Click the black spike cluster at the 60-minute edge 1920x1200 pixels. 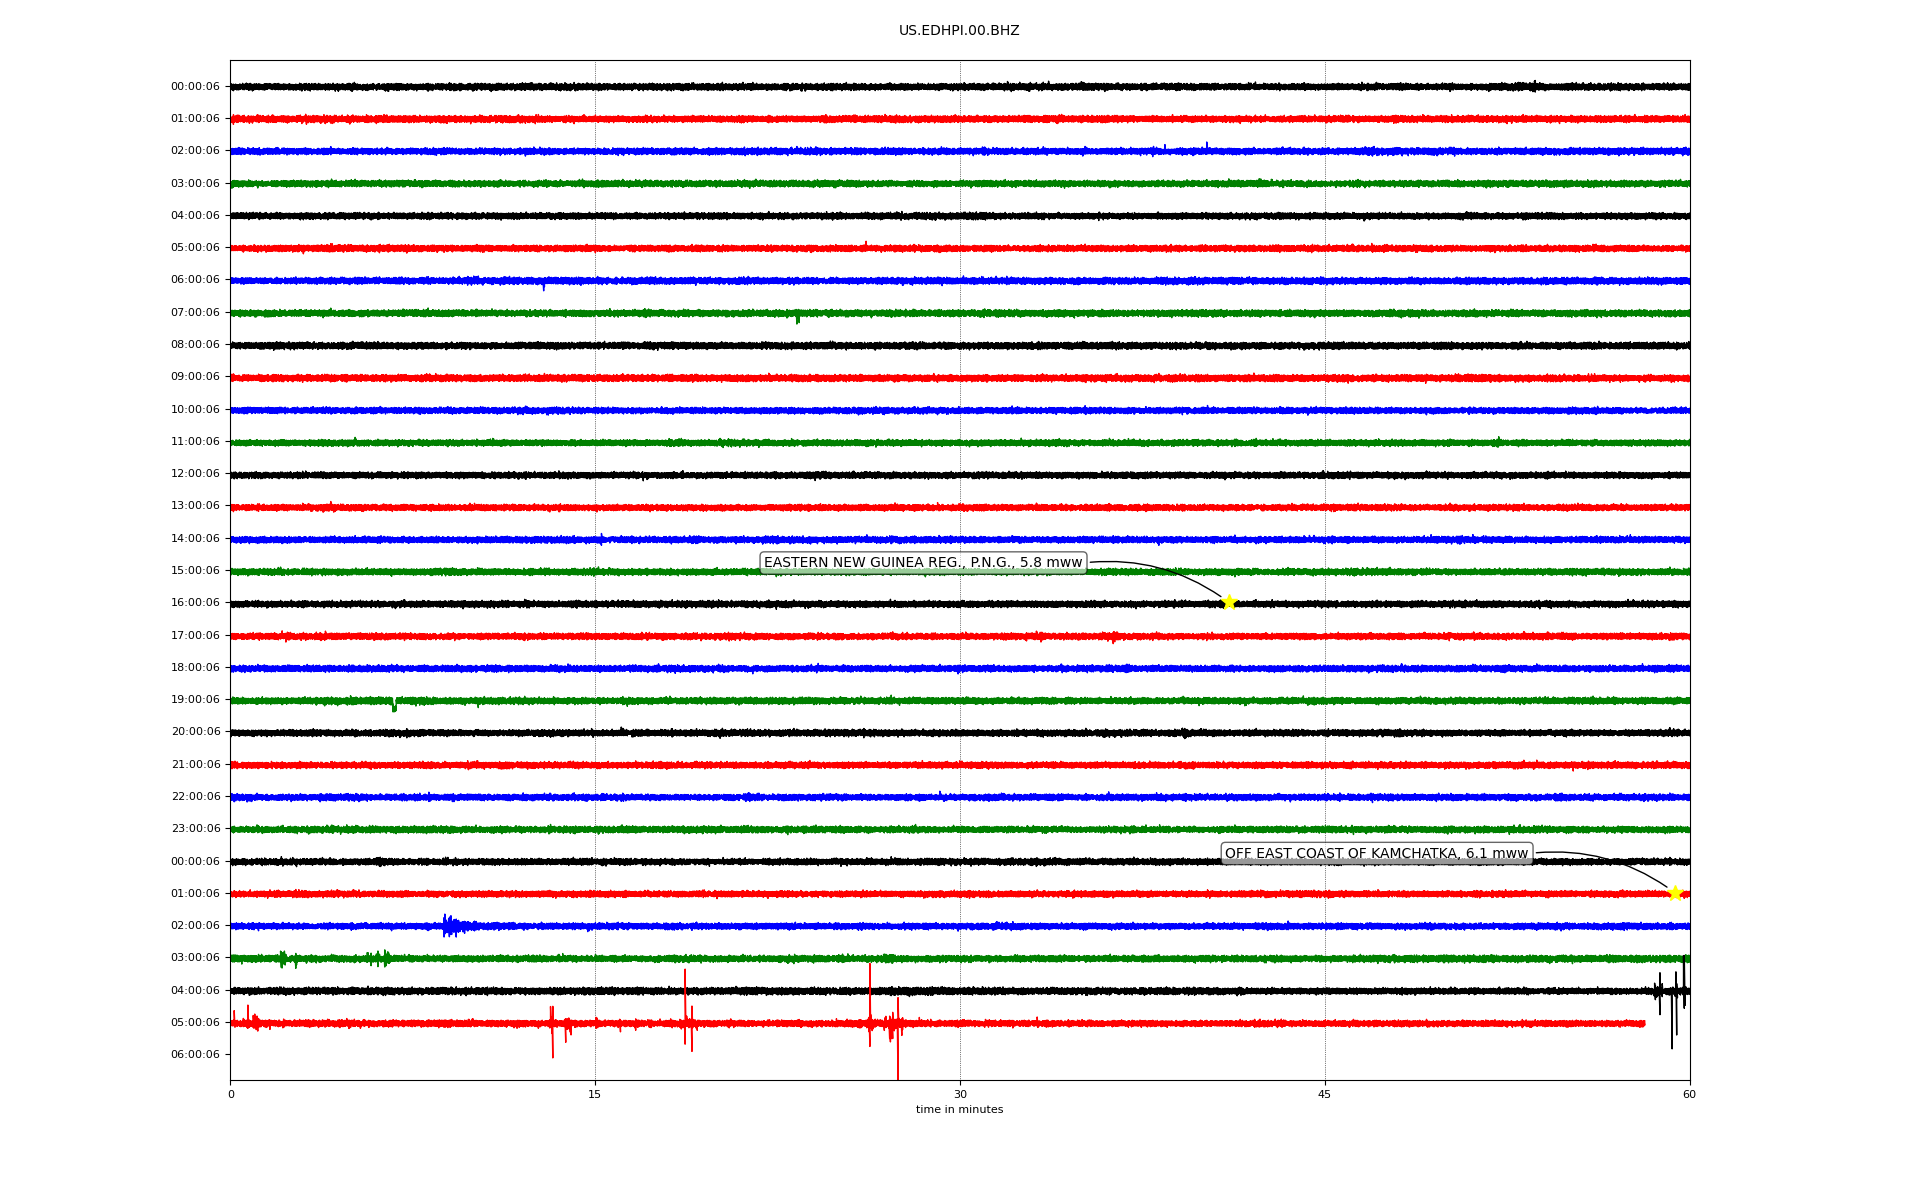tap(1672, 1000)
